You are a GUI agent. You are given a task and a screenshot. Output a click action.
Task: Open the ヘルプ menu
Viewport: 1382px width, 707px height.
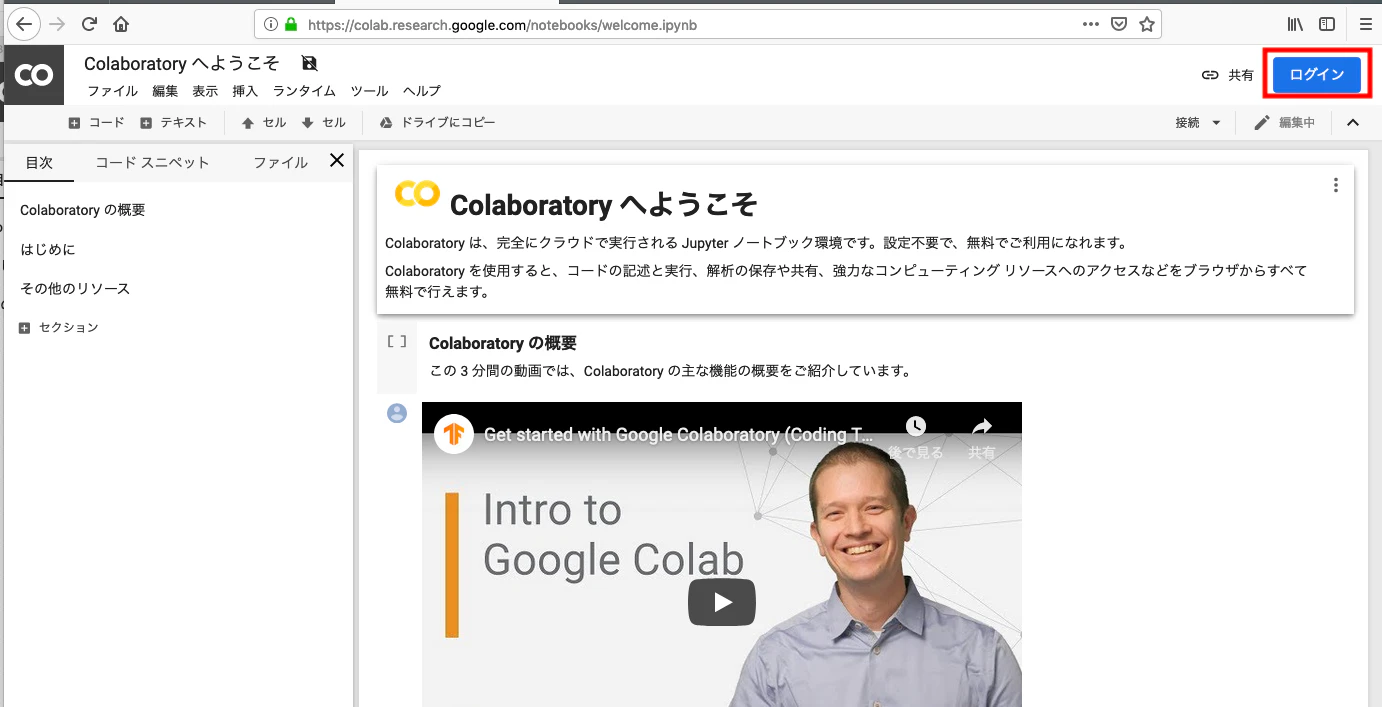point(422,91)
